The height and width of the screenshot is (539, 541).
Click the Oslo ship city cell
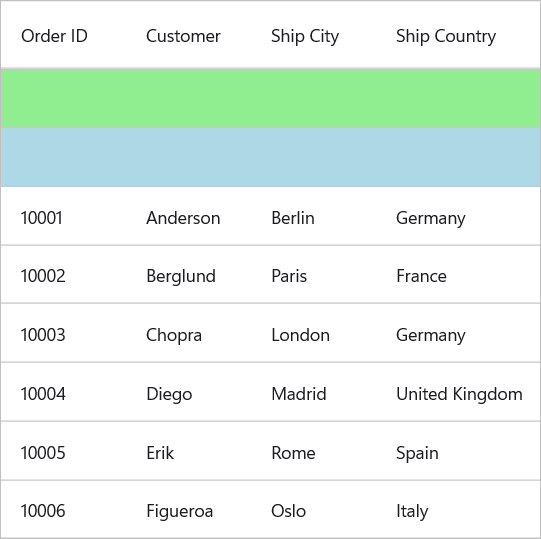pos(313,510)
